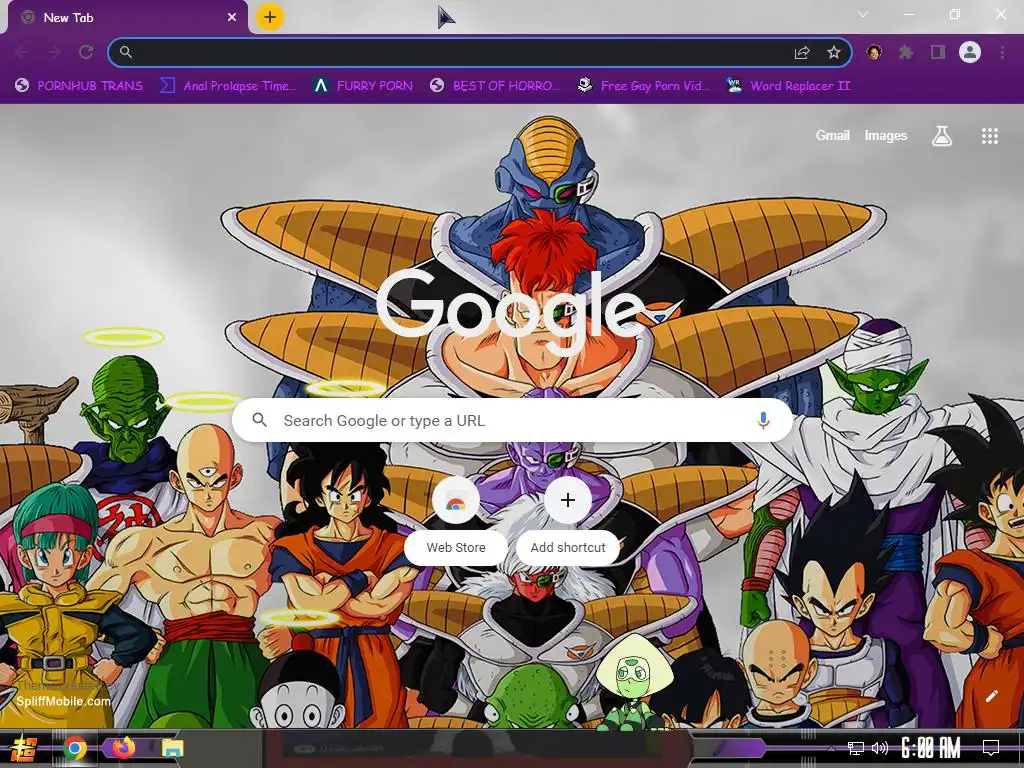This screenshot has width=1024, height=768.
Task: Open the notification center icon
Action: (991, 748)
